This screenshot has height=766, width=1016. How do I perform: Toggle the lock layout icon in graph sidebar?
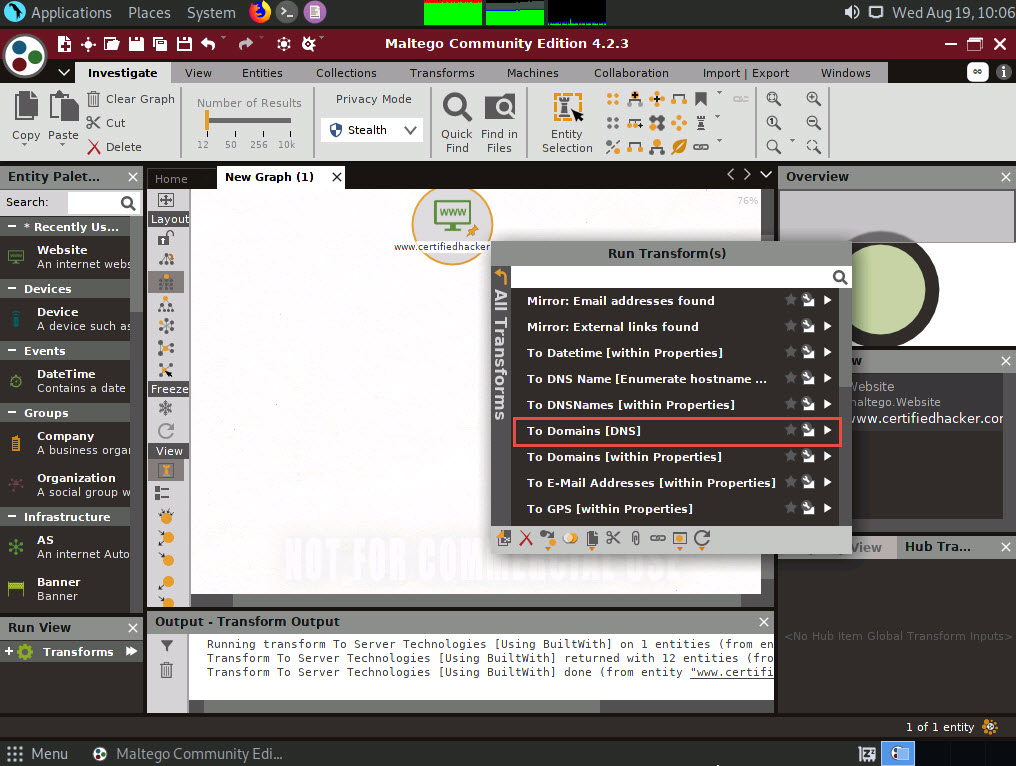click(166, 238)
